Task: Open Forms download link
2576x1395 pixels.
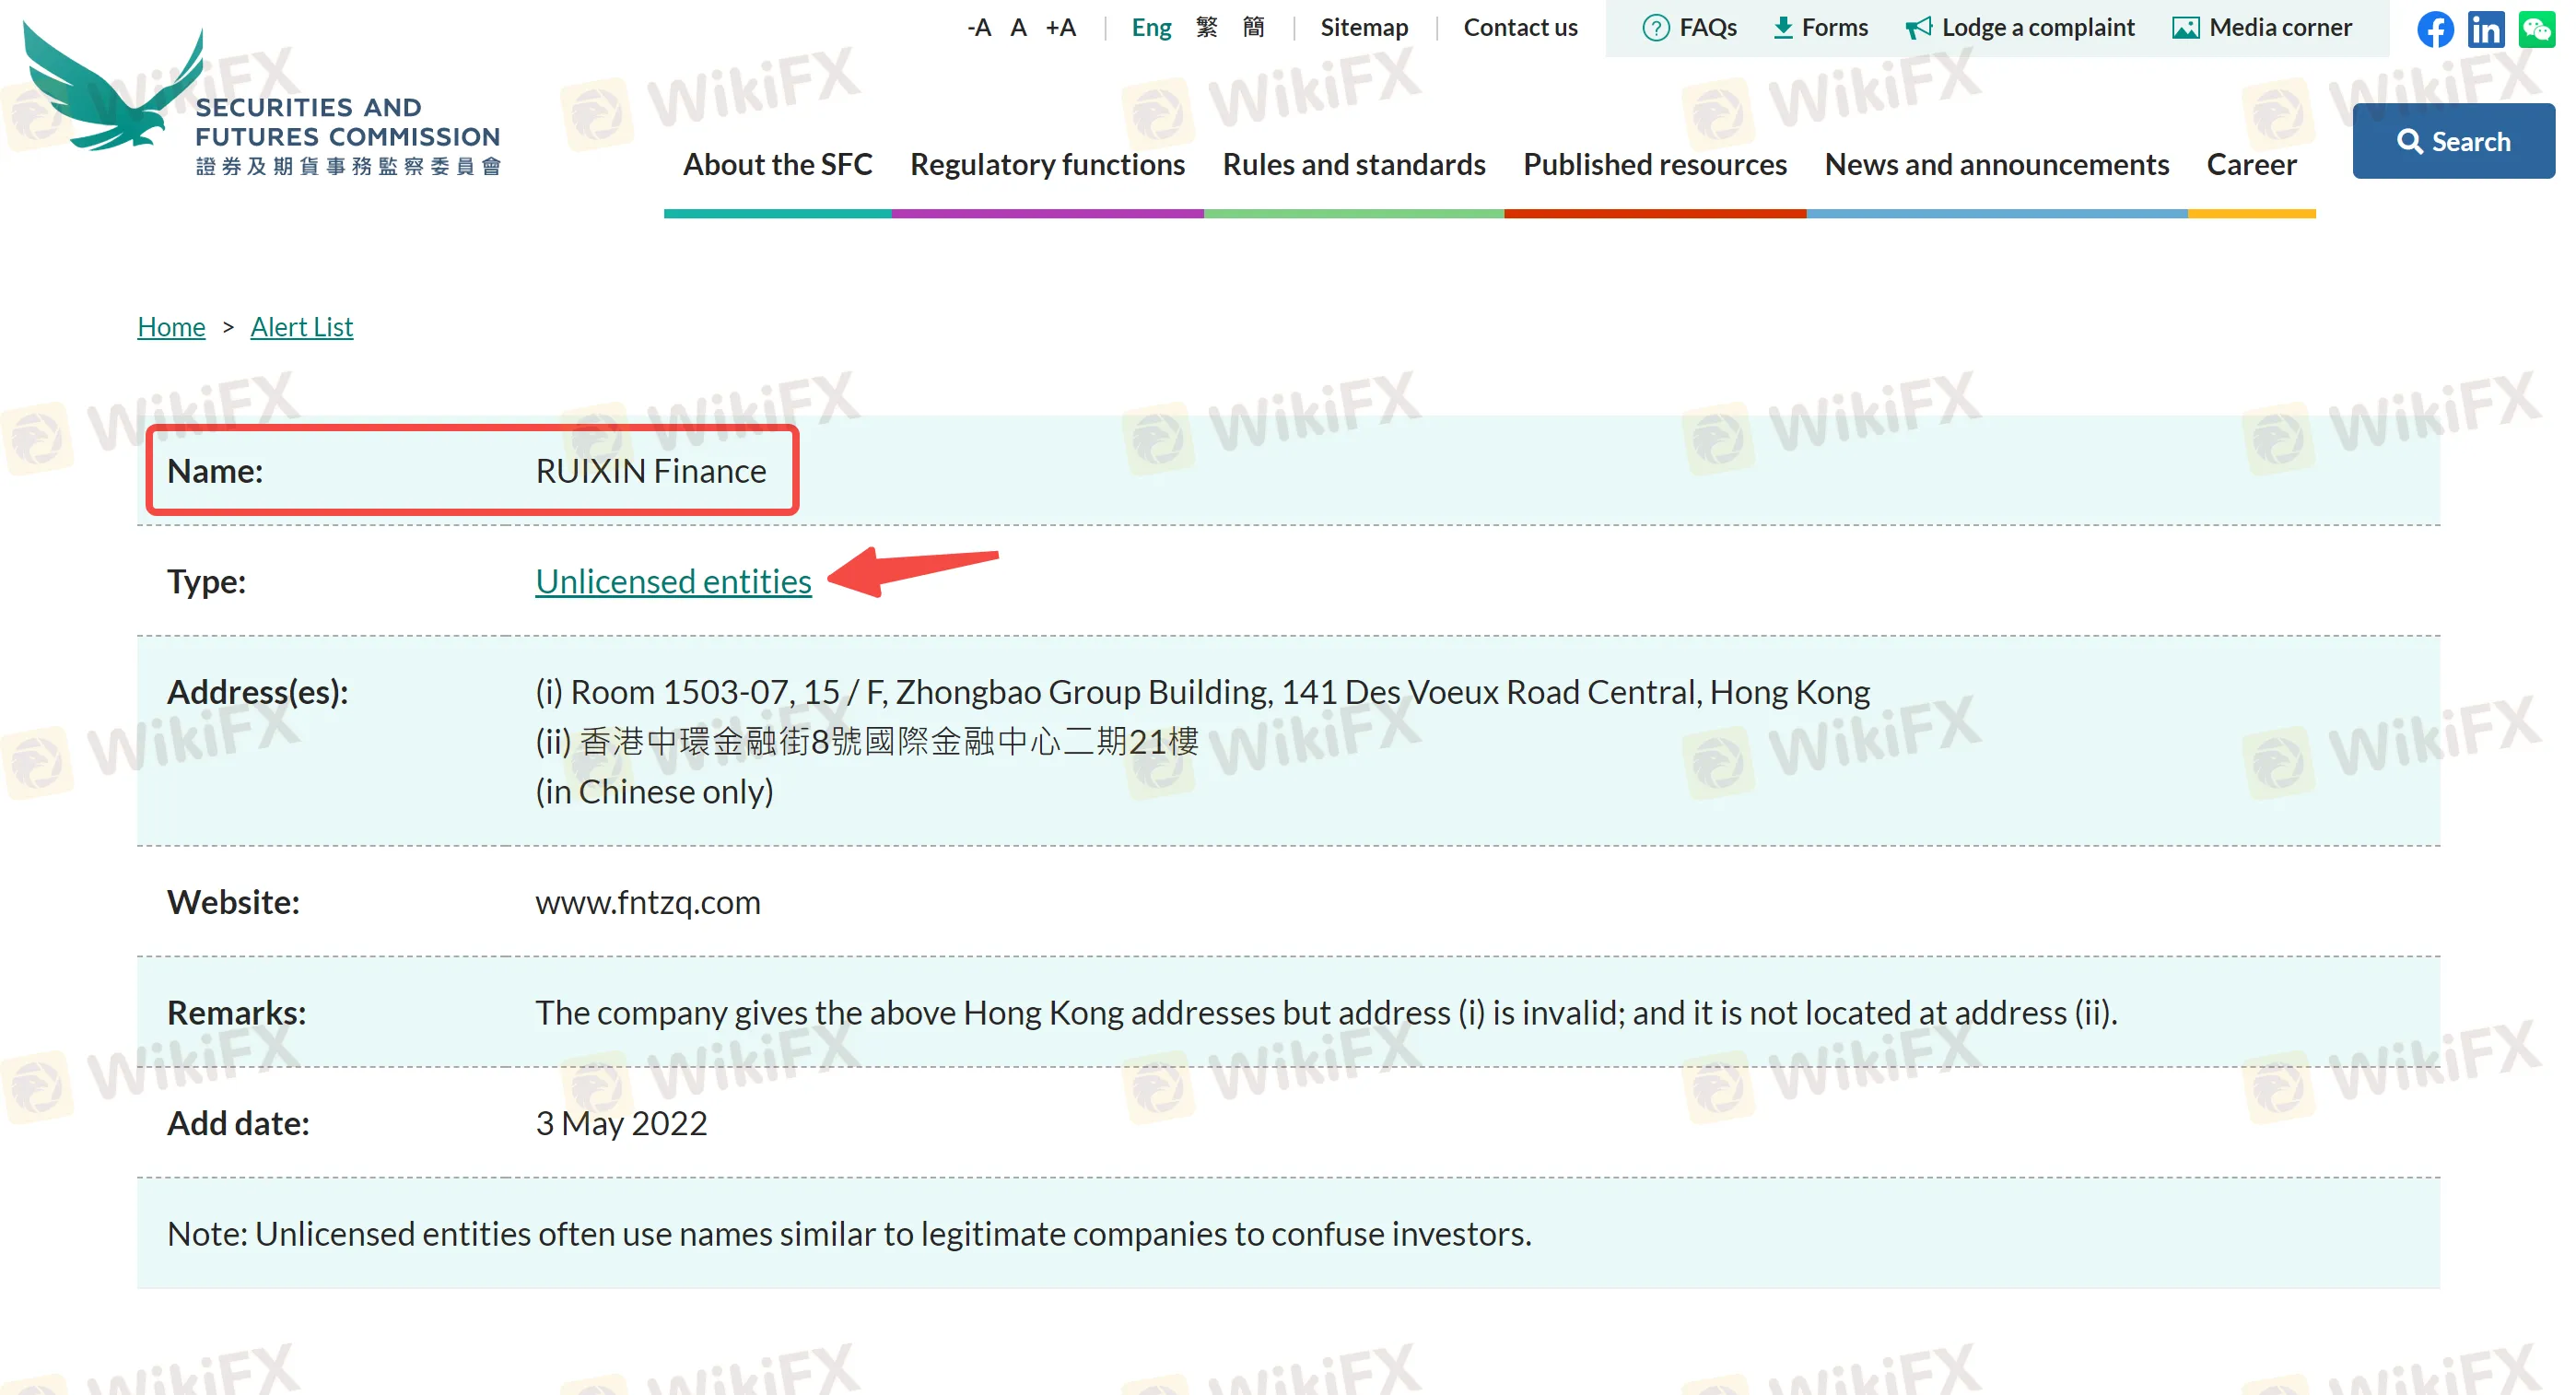Action: click(1820, 28)
